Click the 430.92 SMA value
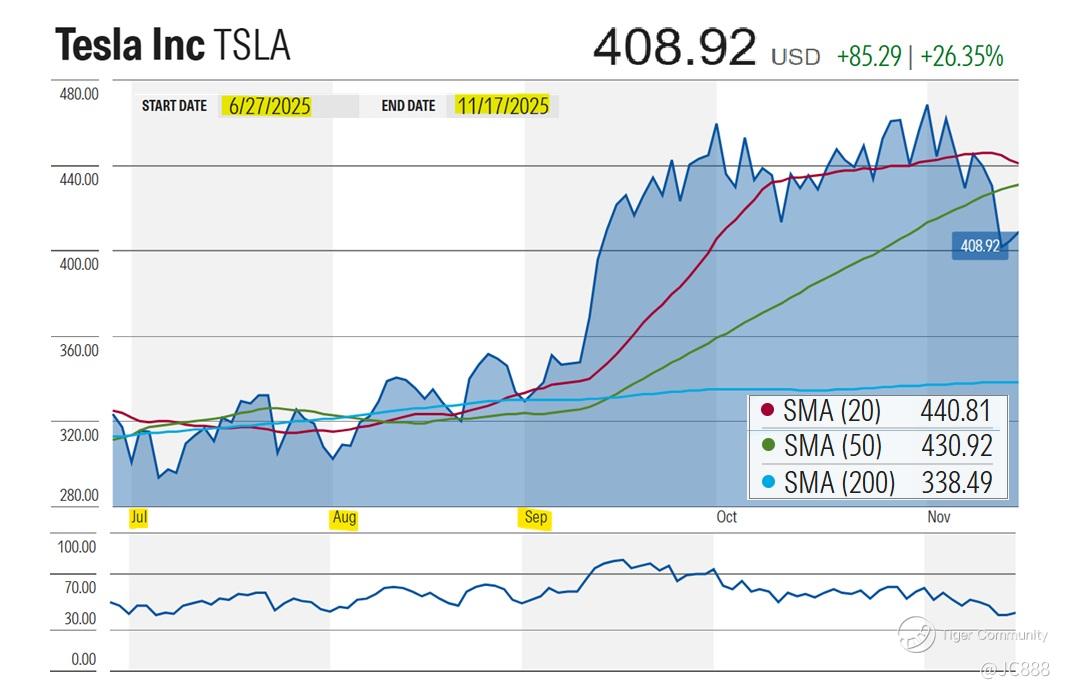The height and width of the screenshot is (694, 1070). click(957, 446)
